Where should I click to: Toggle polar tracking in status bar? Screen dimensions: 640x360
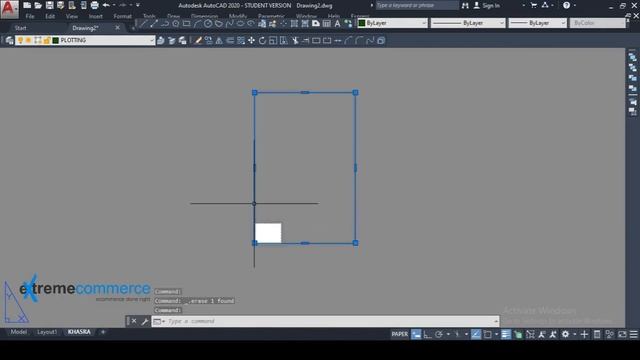coord(439,334)
